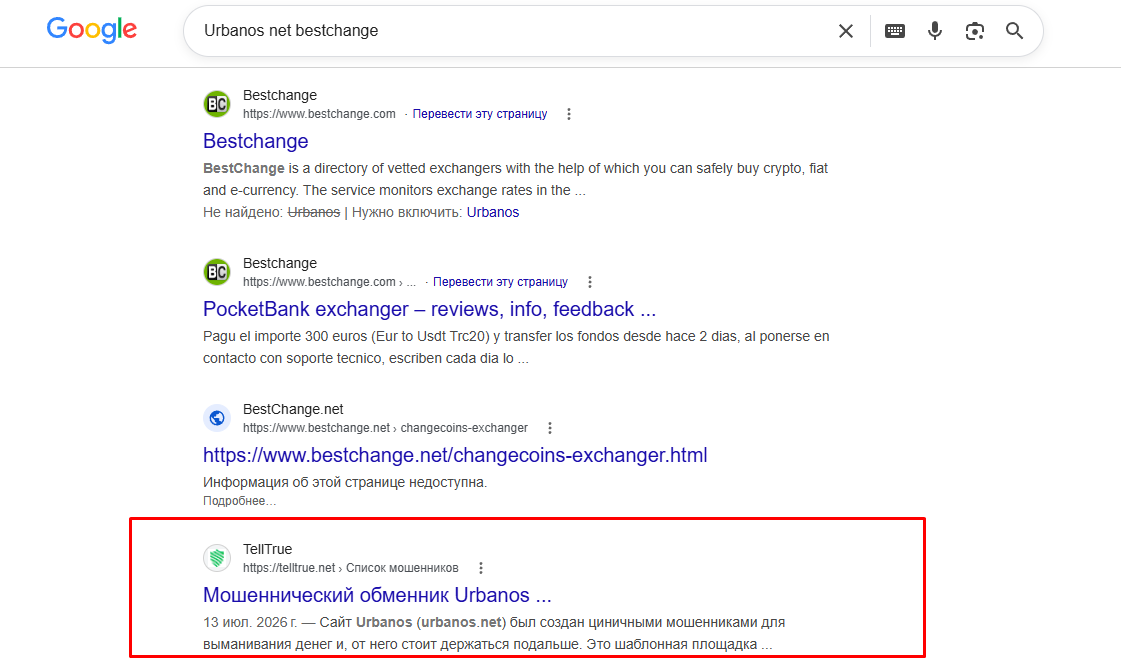Open more options for first Bestchange result

pos(569,114)
